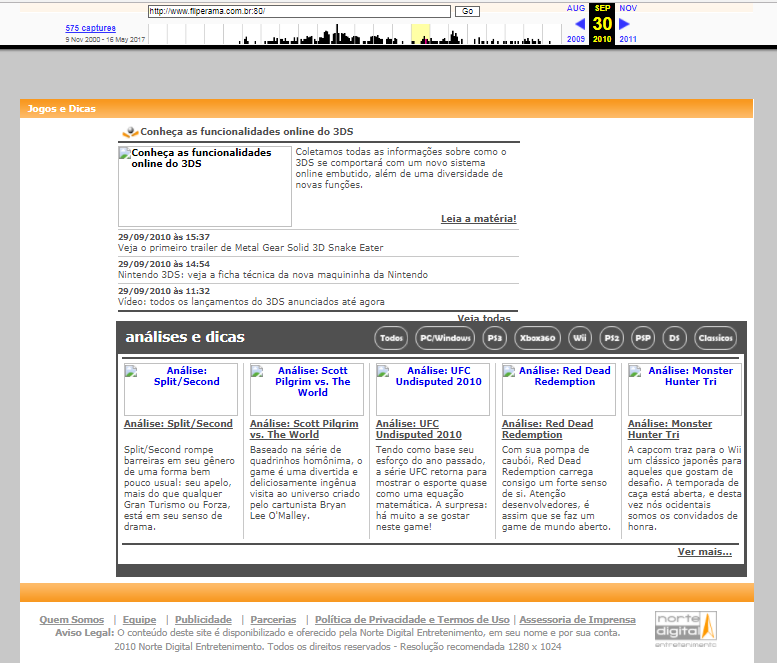Click the previous capture blue arrow
The height and width of the screenshot is (663, 777).
point(580,23)
